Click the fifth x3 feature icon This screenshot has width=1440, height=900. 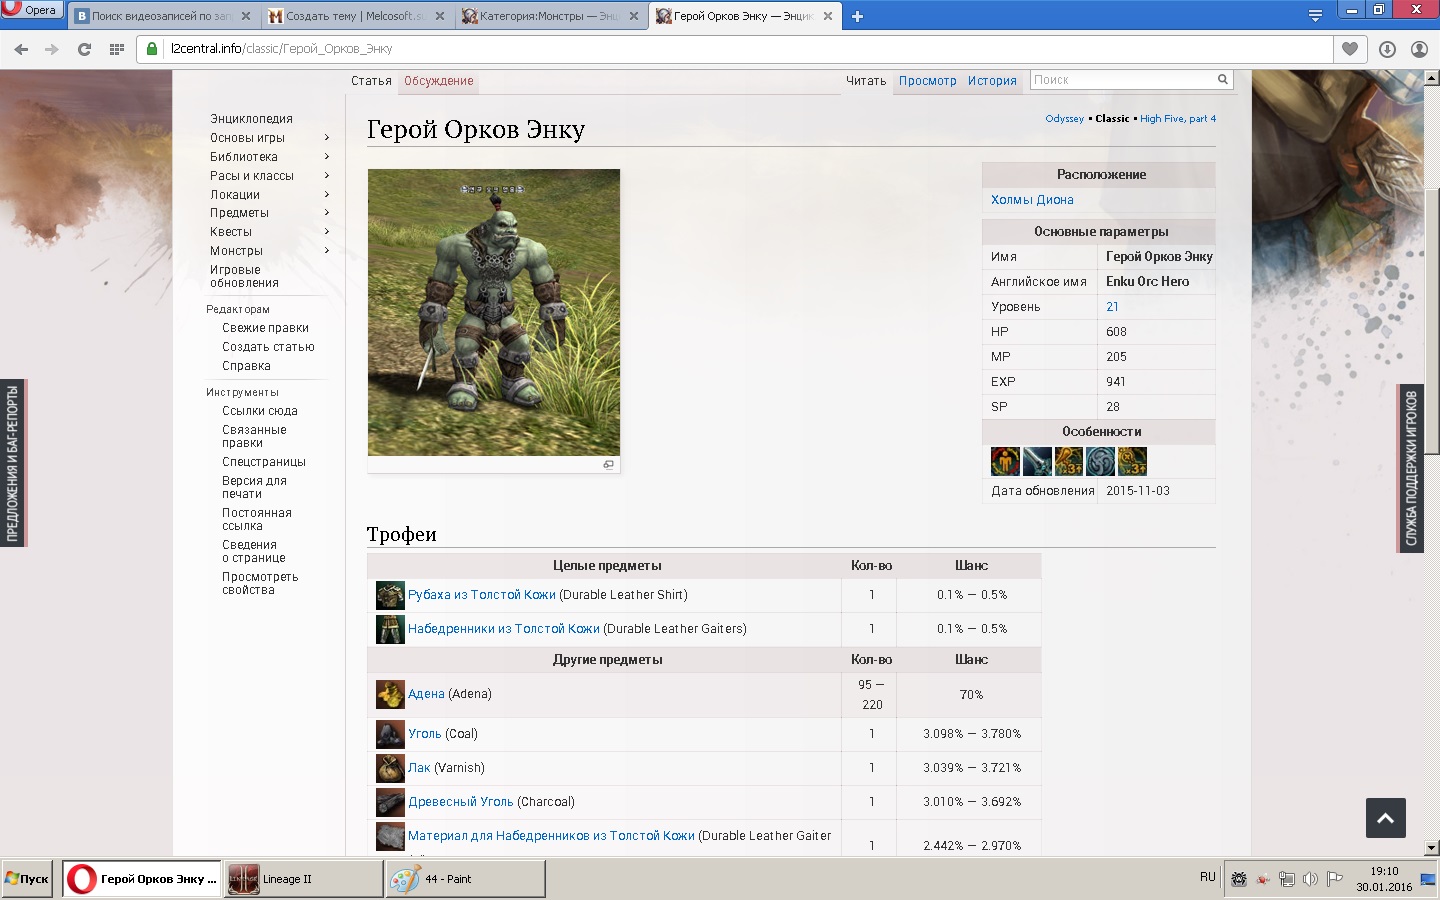point(1132,461)
